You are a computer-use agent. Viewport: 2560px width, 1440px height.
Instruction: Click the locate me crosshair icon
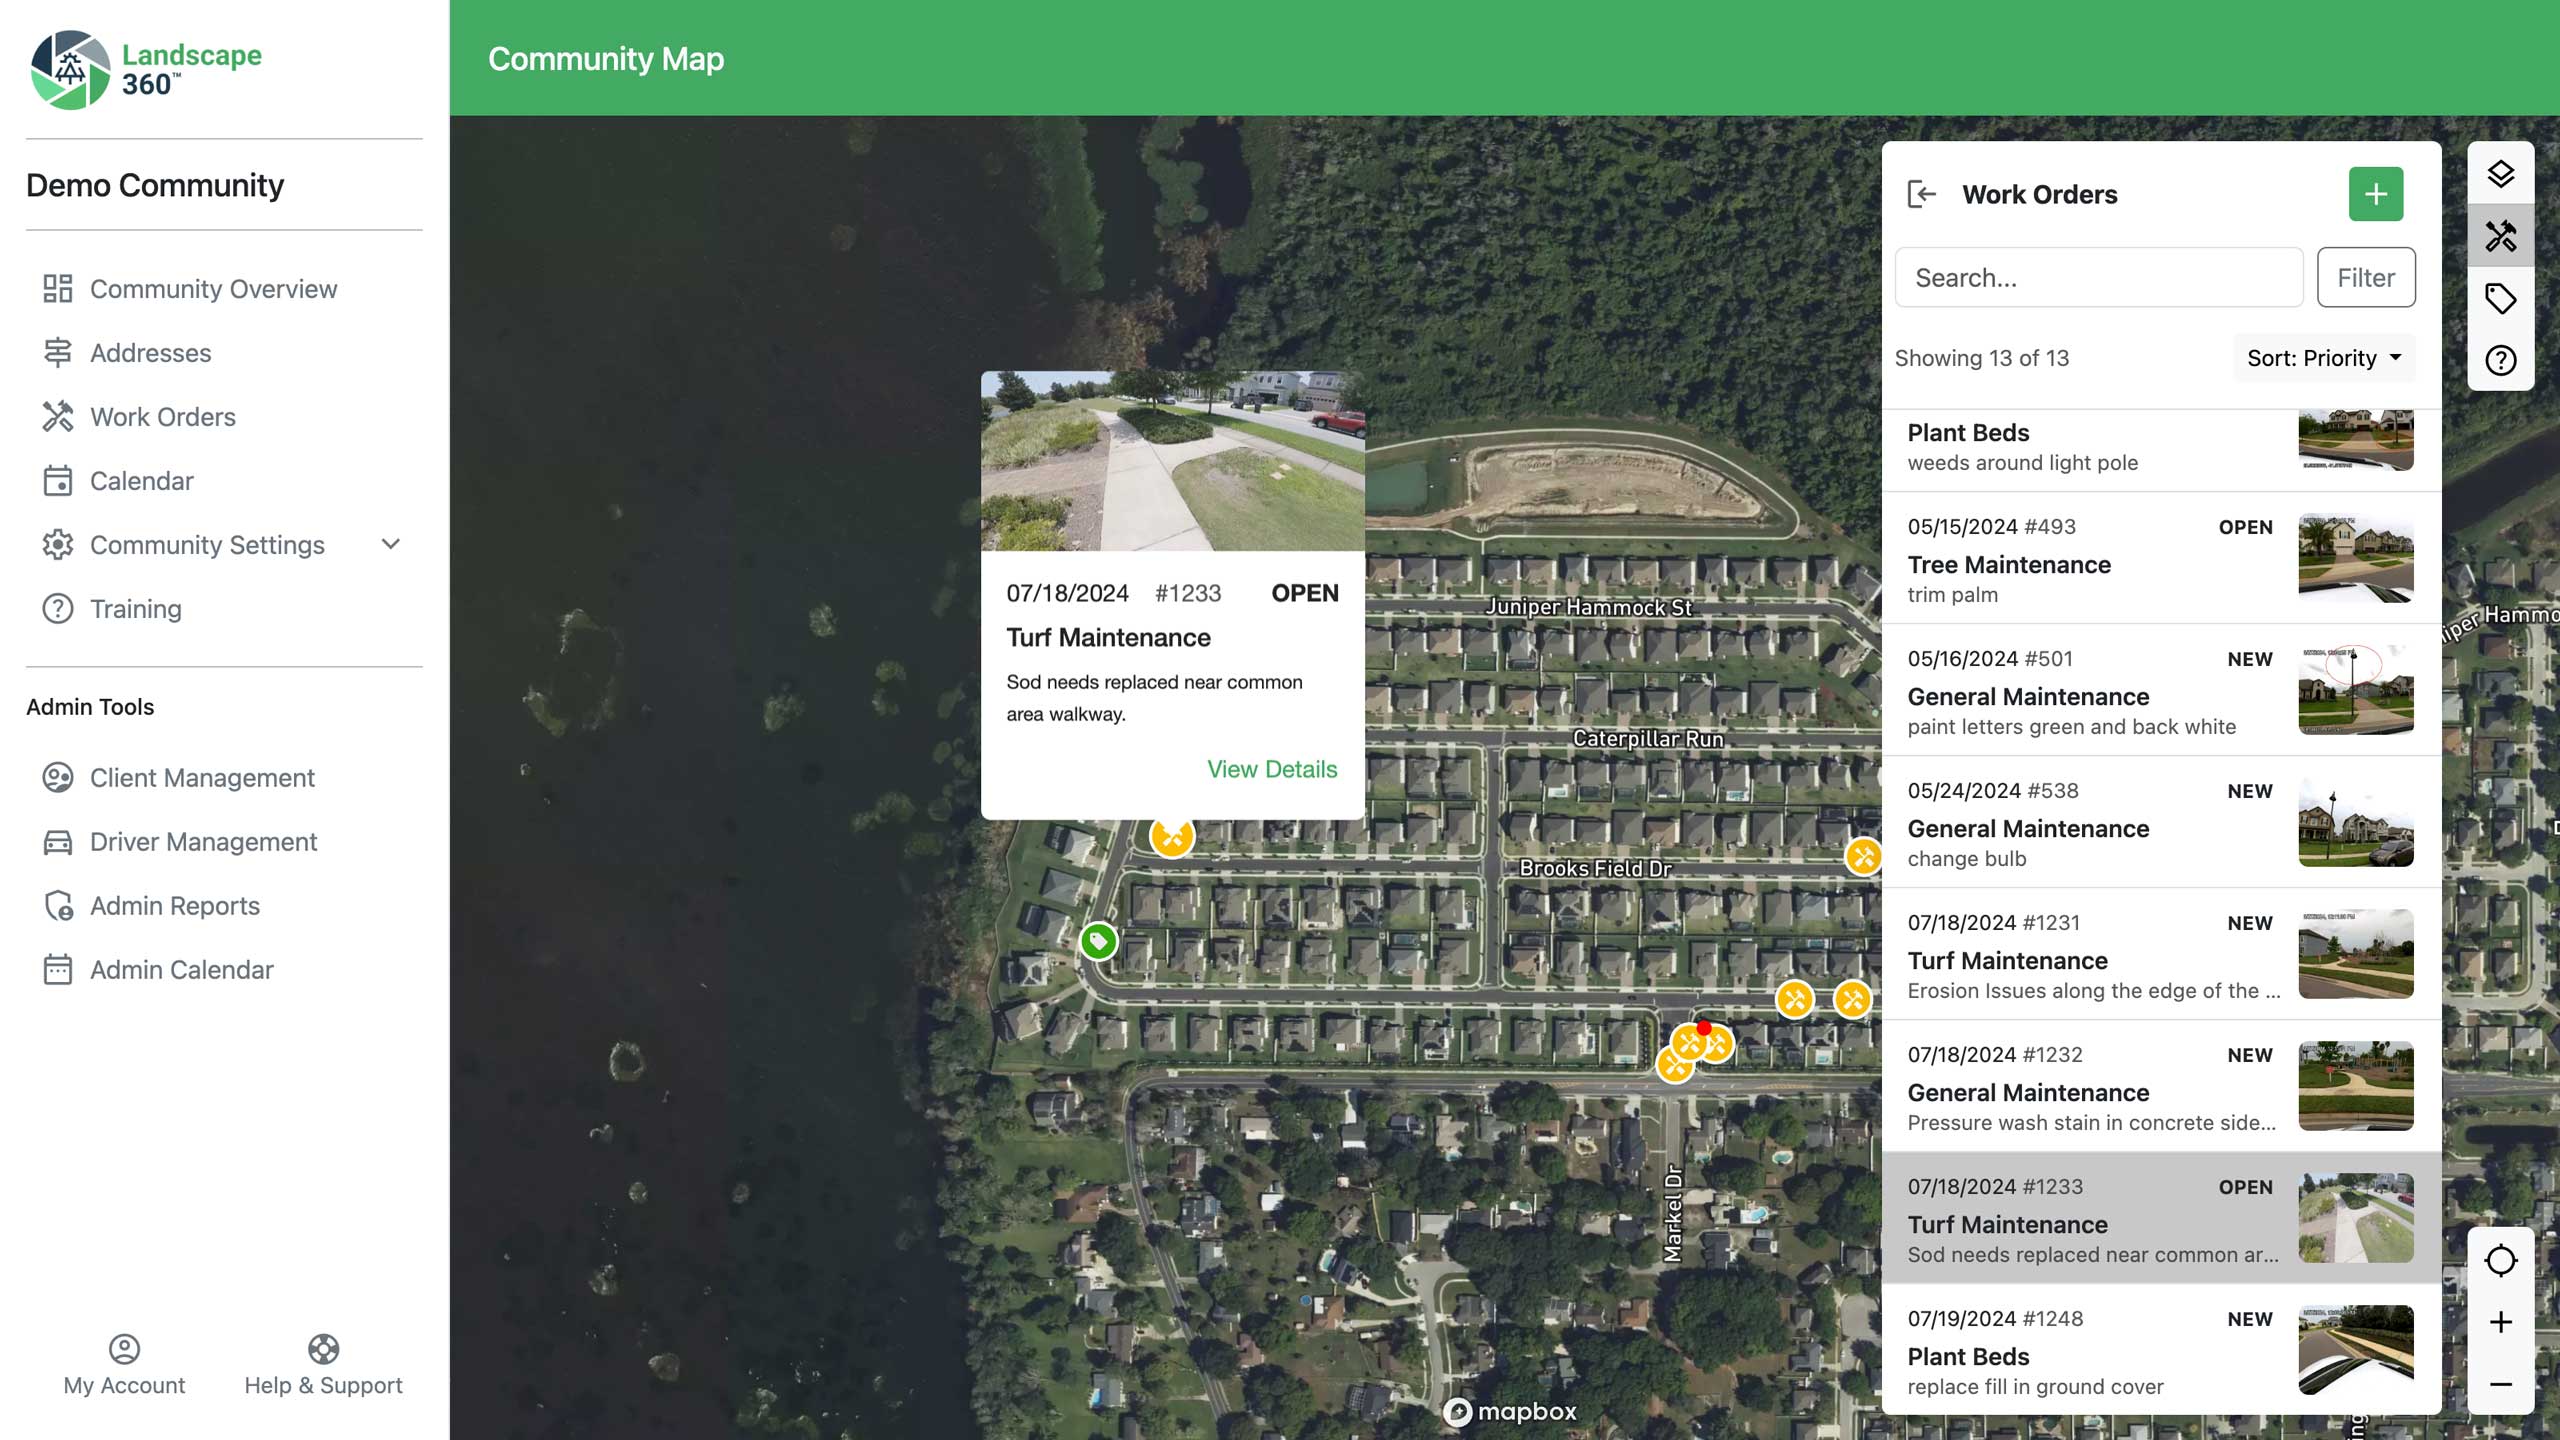coord(2500,1260)
